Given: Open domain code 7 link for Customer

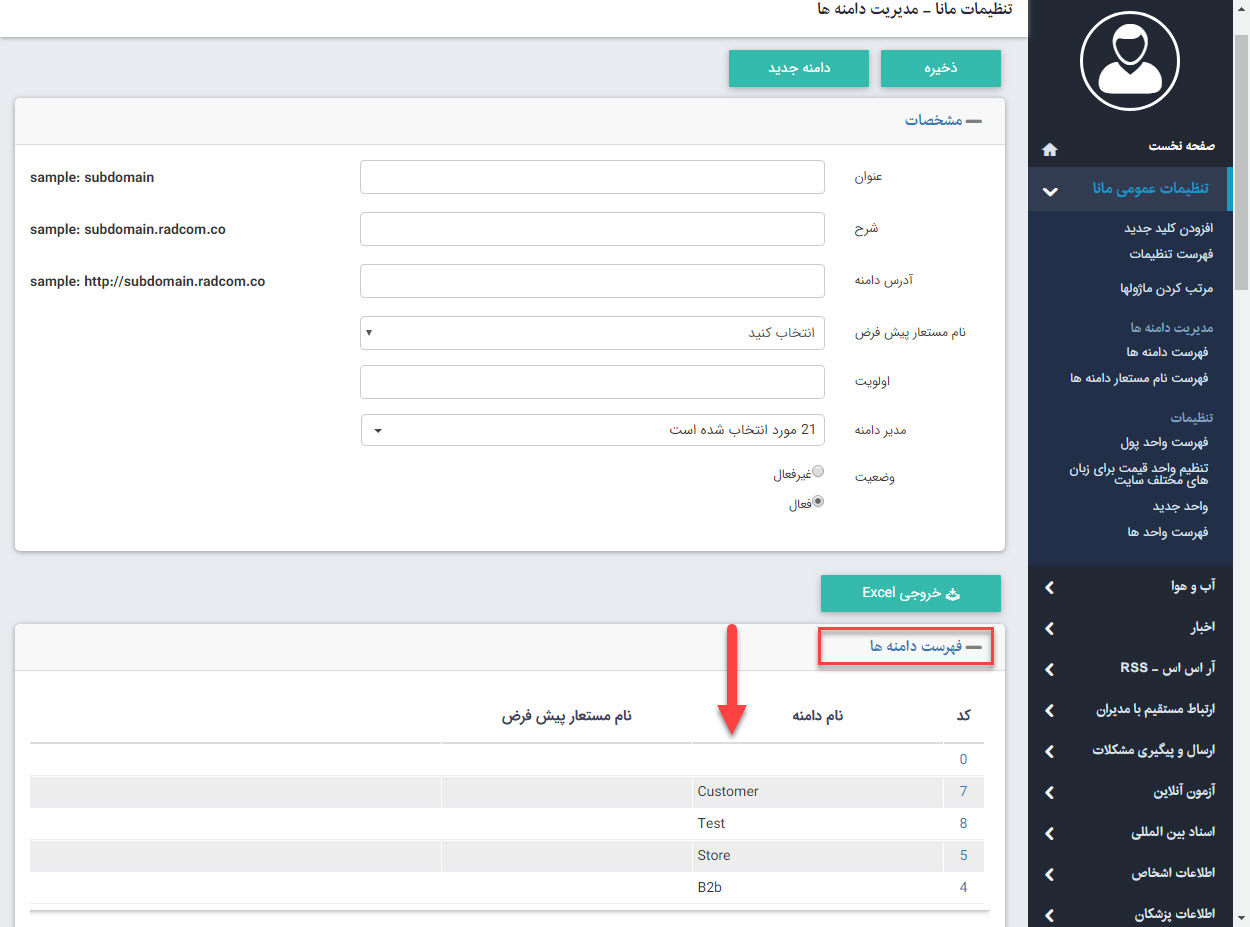Looking at the screenshot, I should (963, 792).
